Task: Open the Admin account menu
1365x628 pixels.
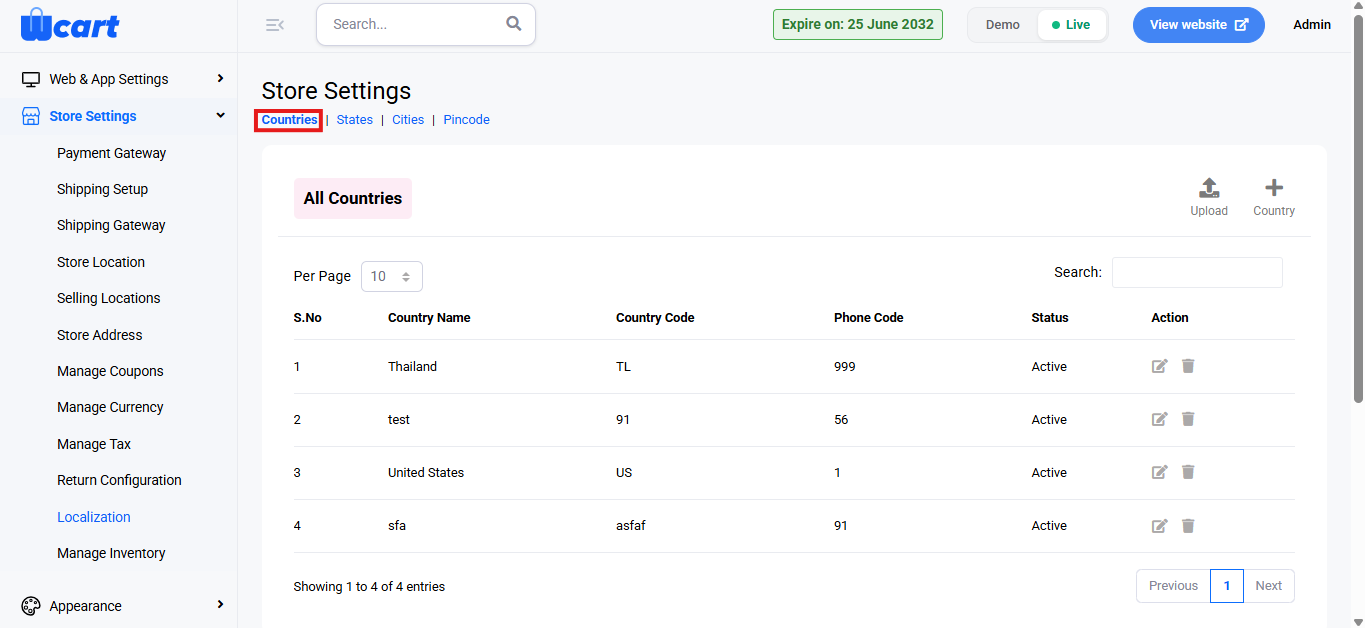Action: click(1312, 25)
